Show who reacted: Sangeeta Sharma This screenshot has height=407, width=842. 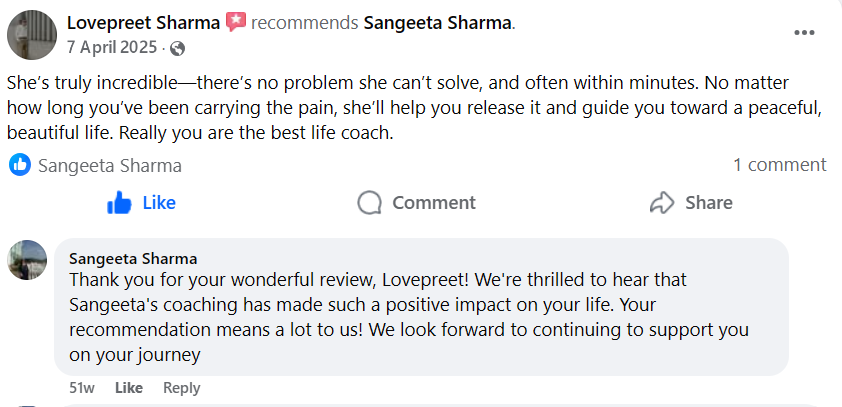[x=110, y=166]
